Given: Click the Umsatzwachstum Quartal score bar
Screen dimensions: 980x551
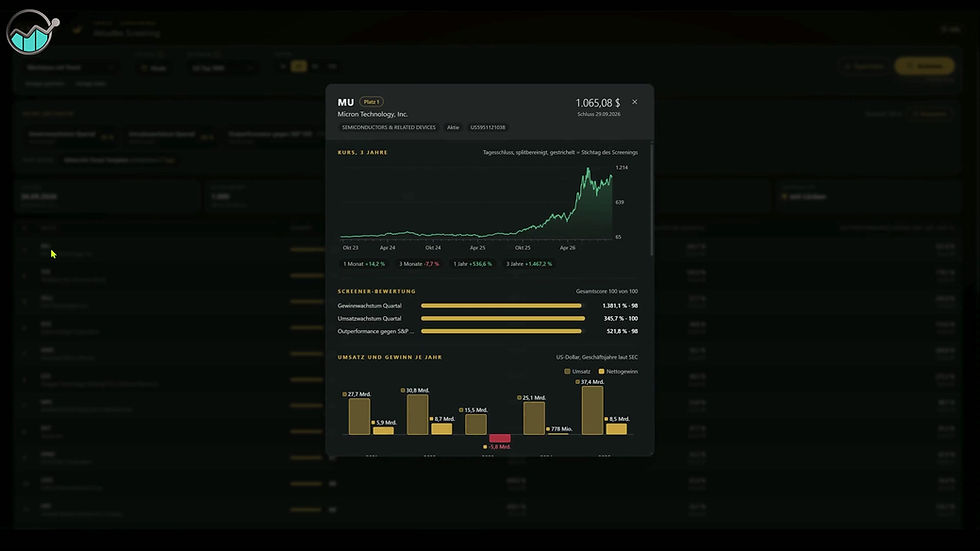Looking at the screenshot, I should pyautogui.click(x=503, y=319).
